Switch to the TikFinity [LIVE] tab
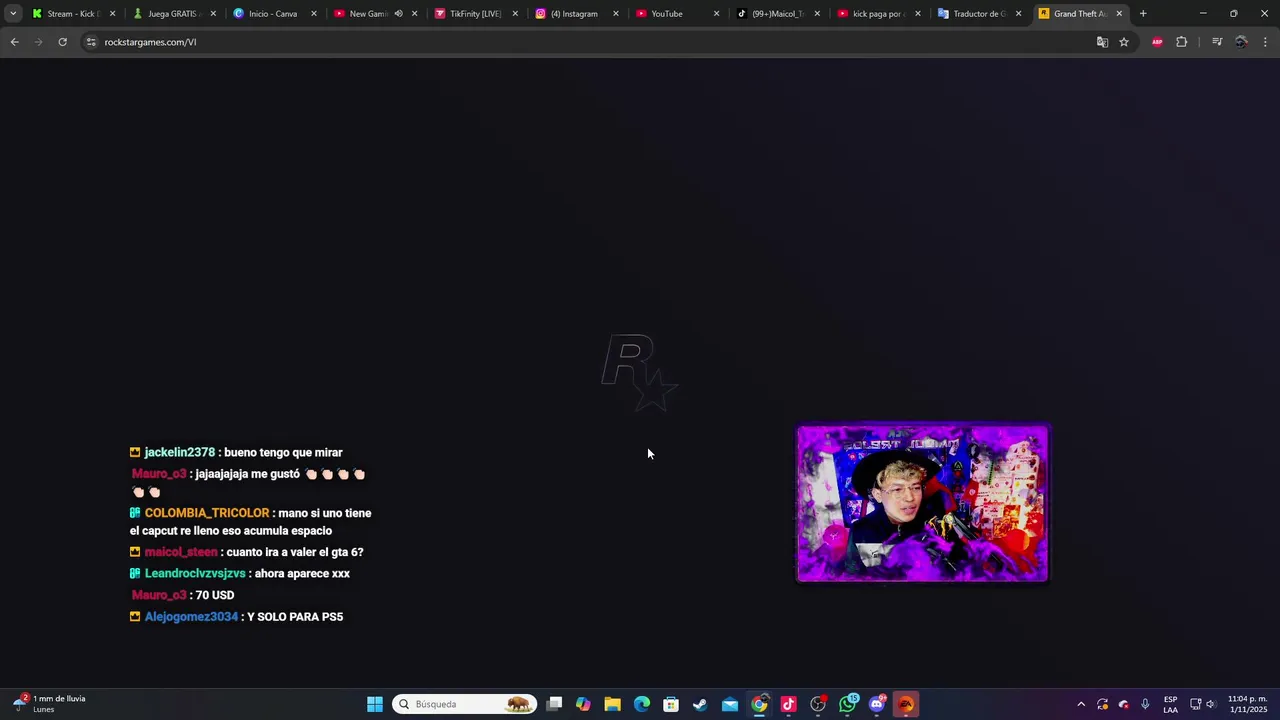Image resolution: width=1280 pixels, height=720 pixels. pyautogui.click(x=475, y=14)
